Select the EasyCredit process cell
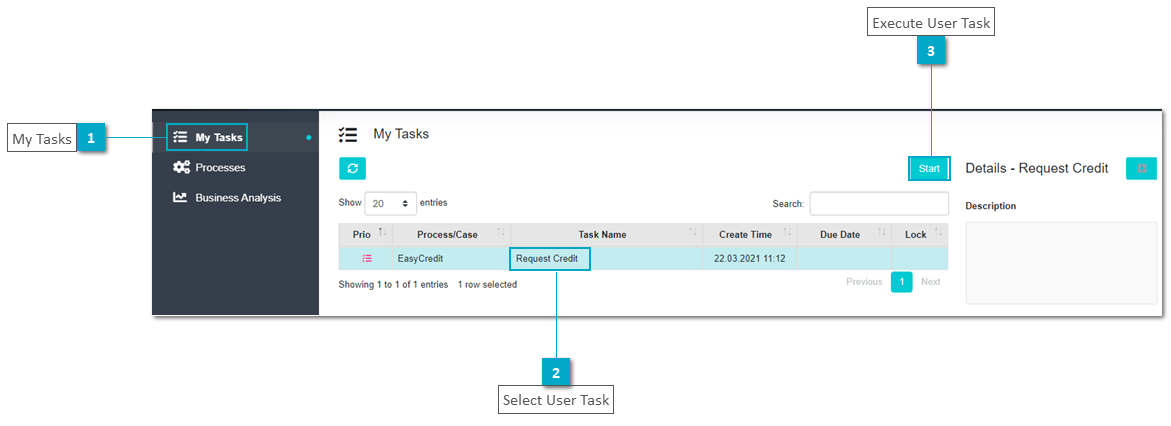Image resolution: width=1171 pixels, height=426 pixels. click(452, 259)
